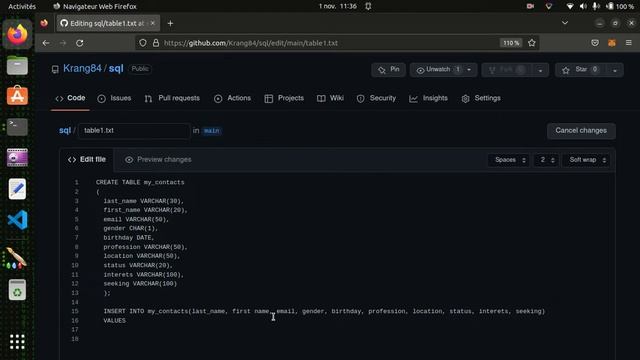Launch the text editor dock icon
Viewport: 640px width, 360px height.
17,189
